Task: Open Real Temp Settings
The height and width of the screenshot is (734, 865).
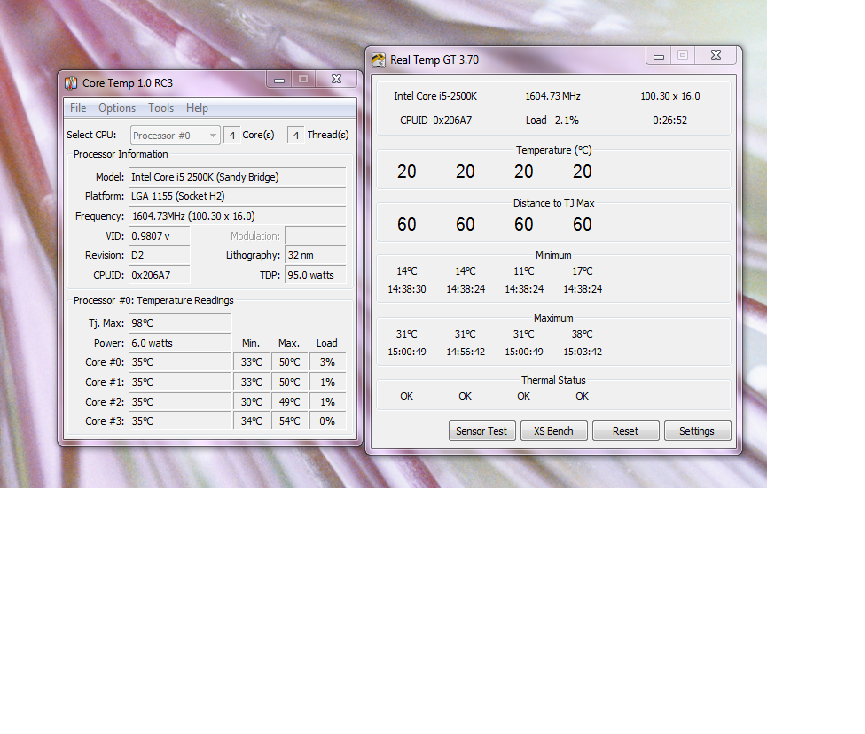Action: click(x=697, y=431)
